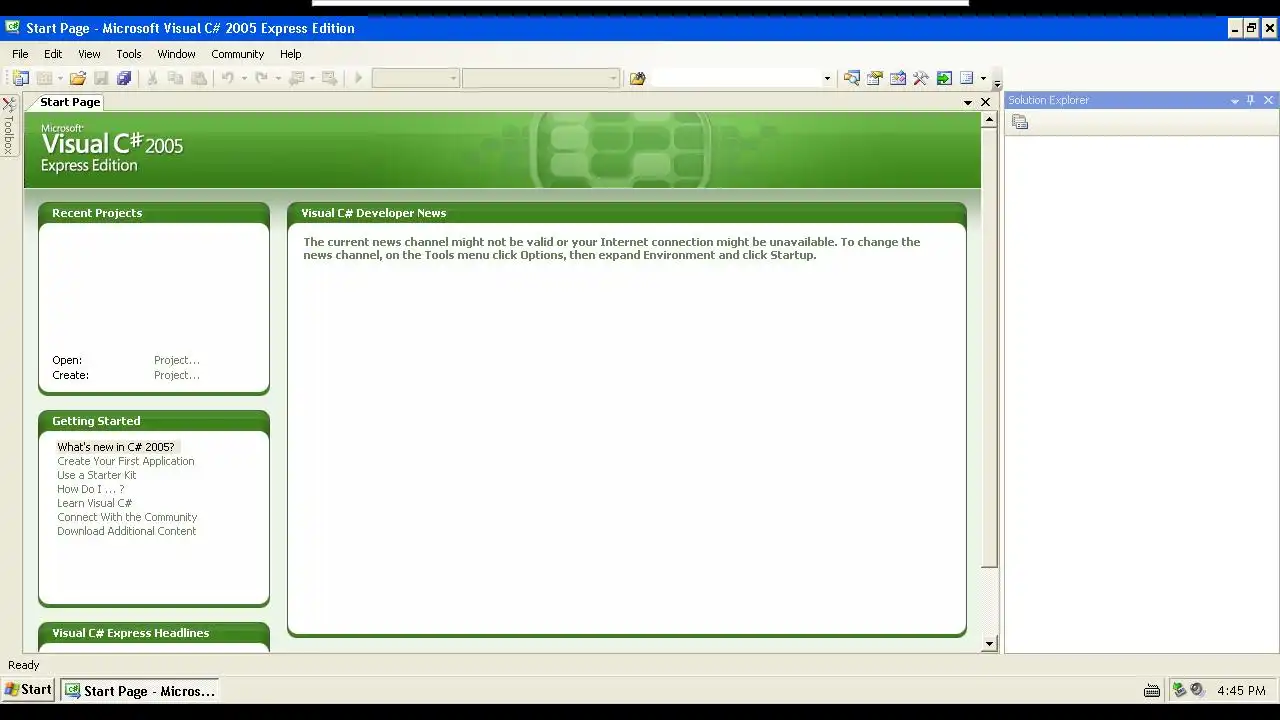
Task: Click the Navigate Forward toolbar icon
Action: (329, 78)
